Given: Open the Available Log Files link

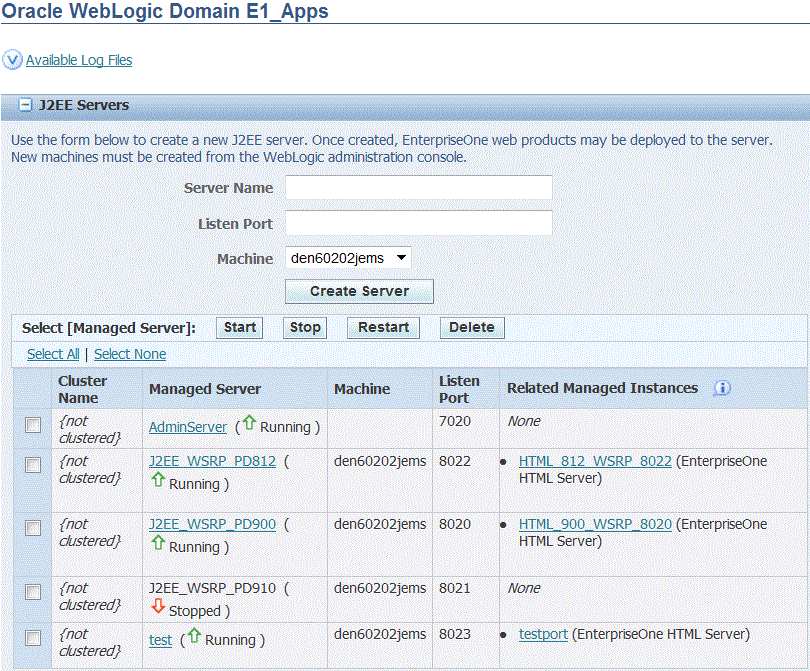Looking at the screenshot, I should click(79, 60).
